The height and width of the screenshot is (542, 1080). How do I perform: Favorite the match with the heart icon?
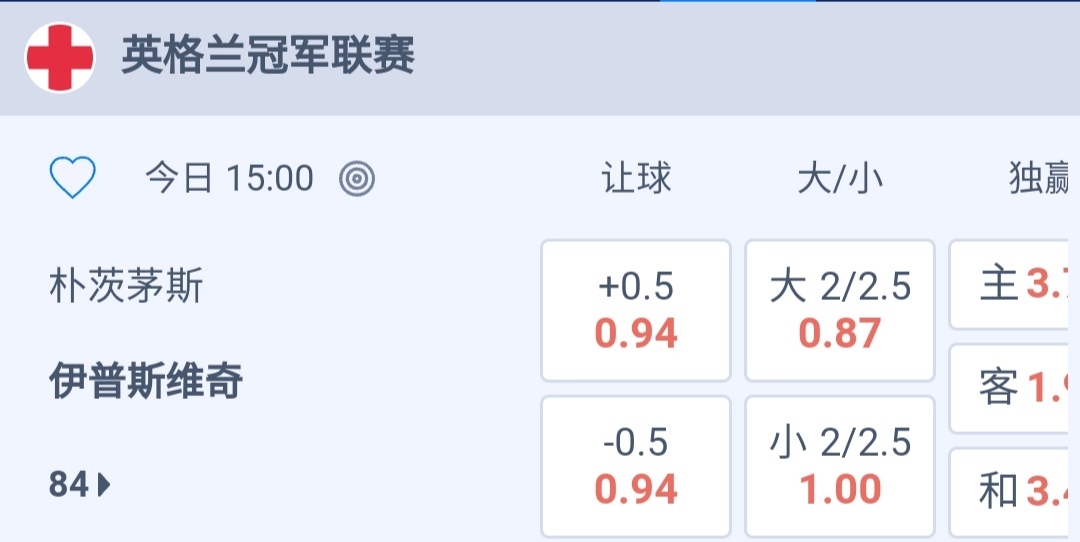point(73,179)
